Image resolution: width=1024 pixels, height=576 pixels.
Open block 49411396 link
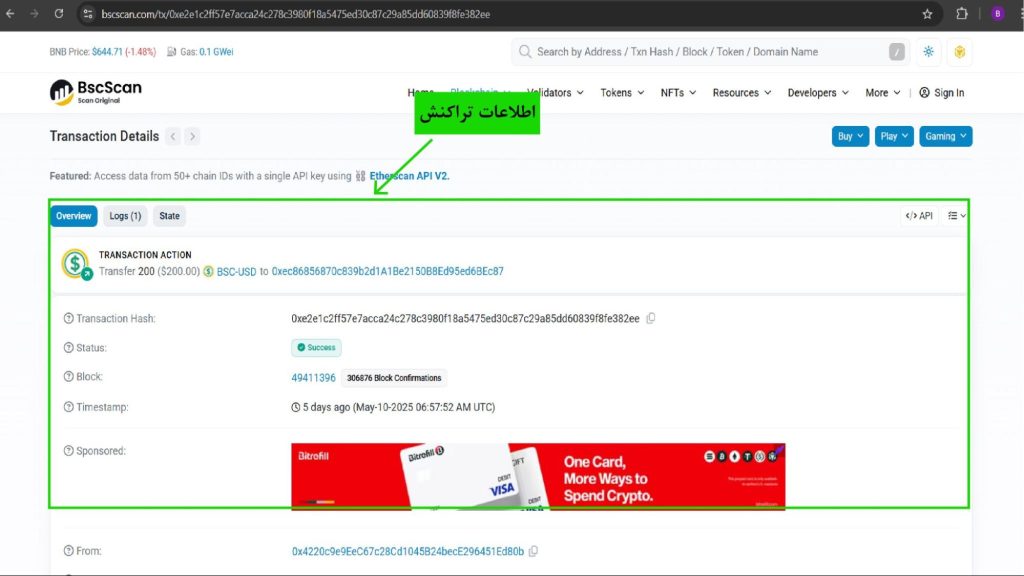tap(313, 378)
